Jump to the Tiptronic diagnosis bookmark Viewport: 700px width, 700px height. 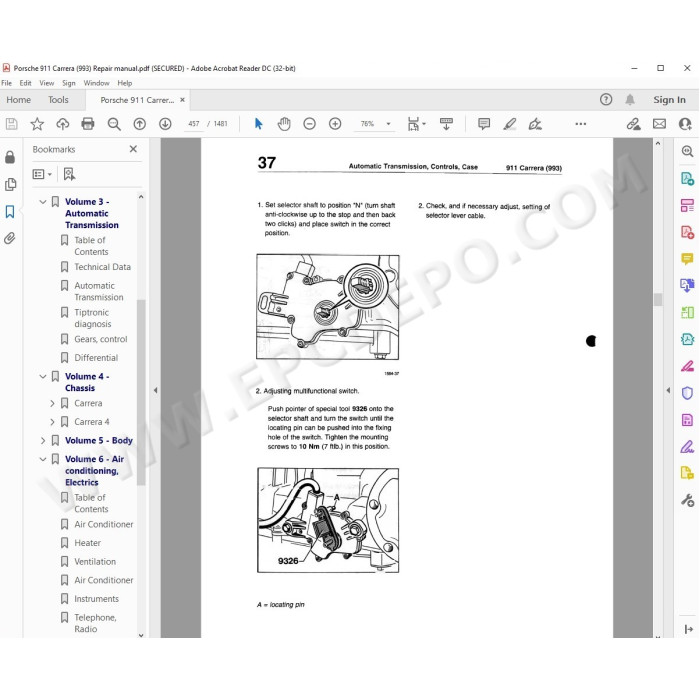(x=92, y=318)
